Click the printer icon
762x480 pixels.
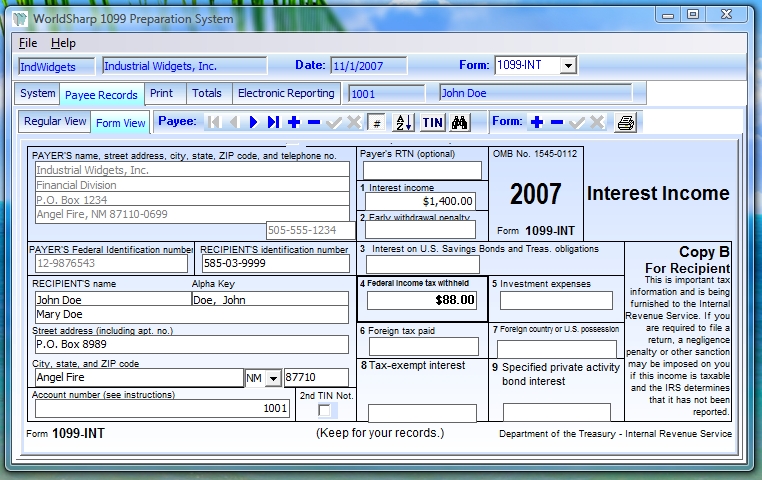tap(625, 123)
